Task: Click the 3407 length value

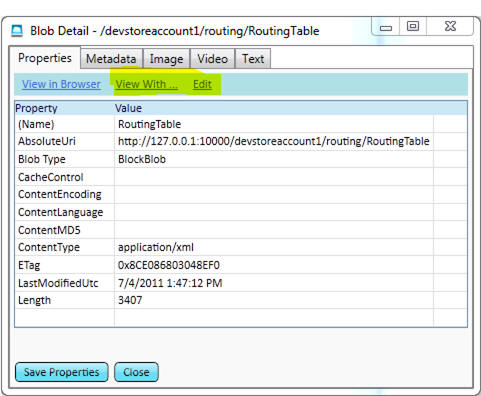Action: point(130,300)
